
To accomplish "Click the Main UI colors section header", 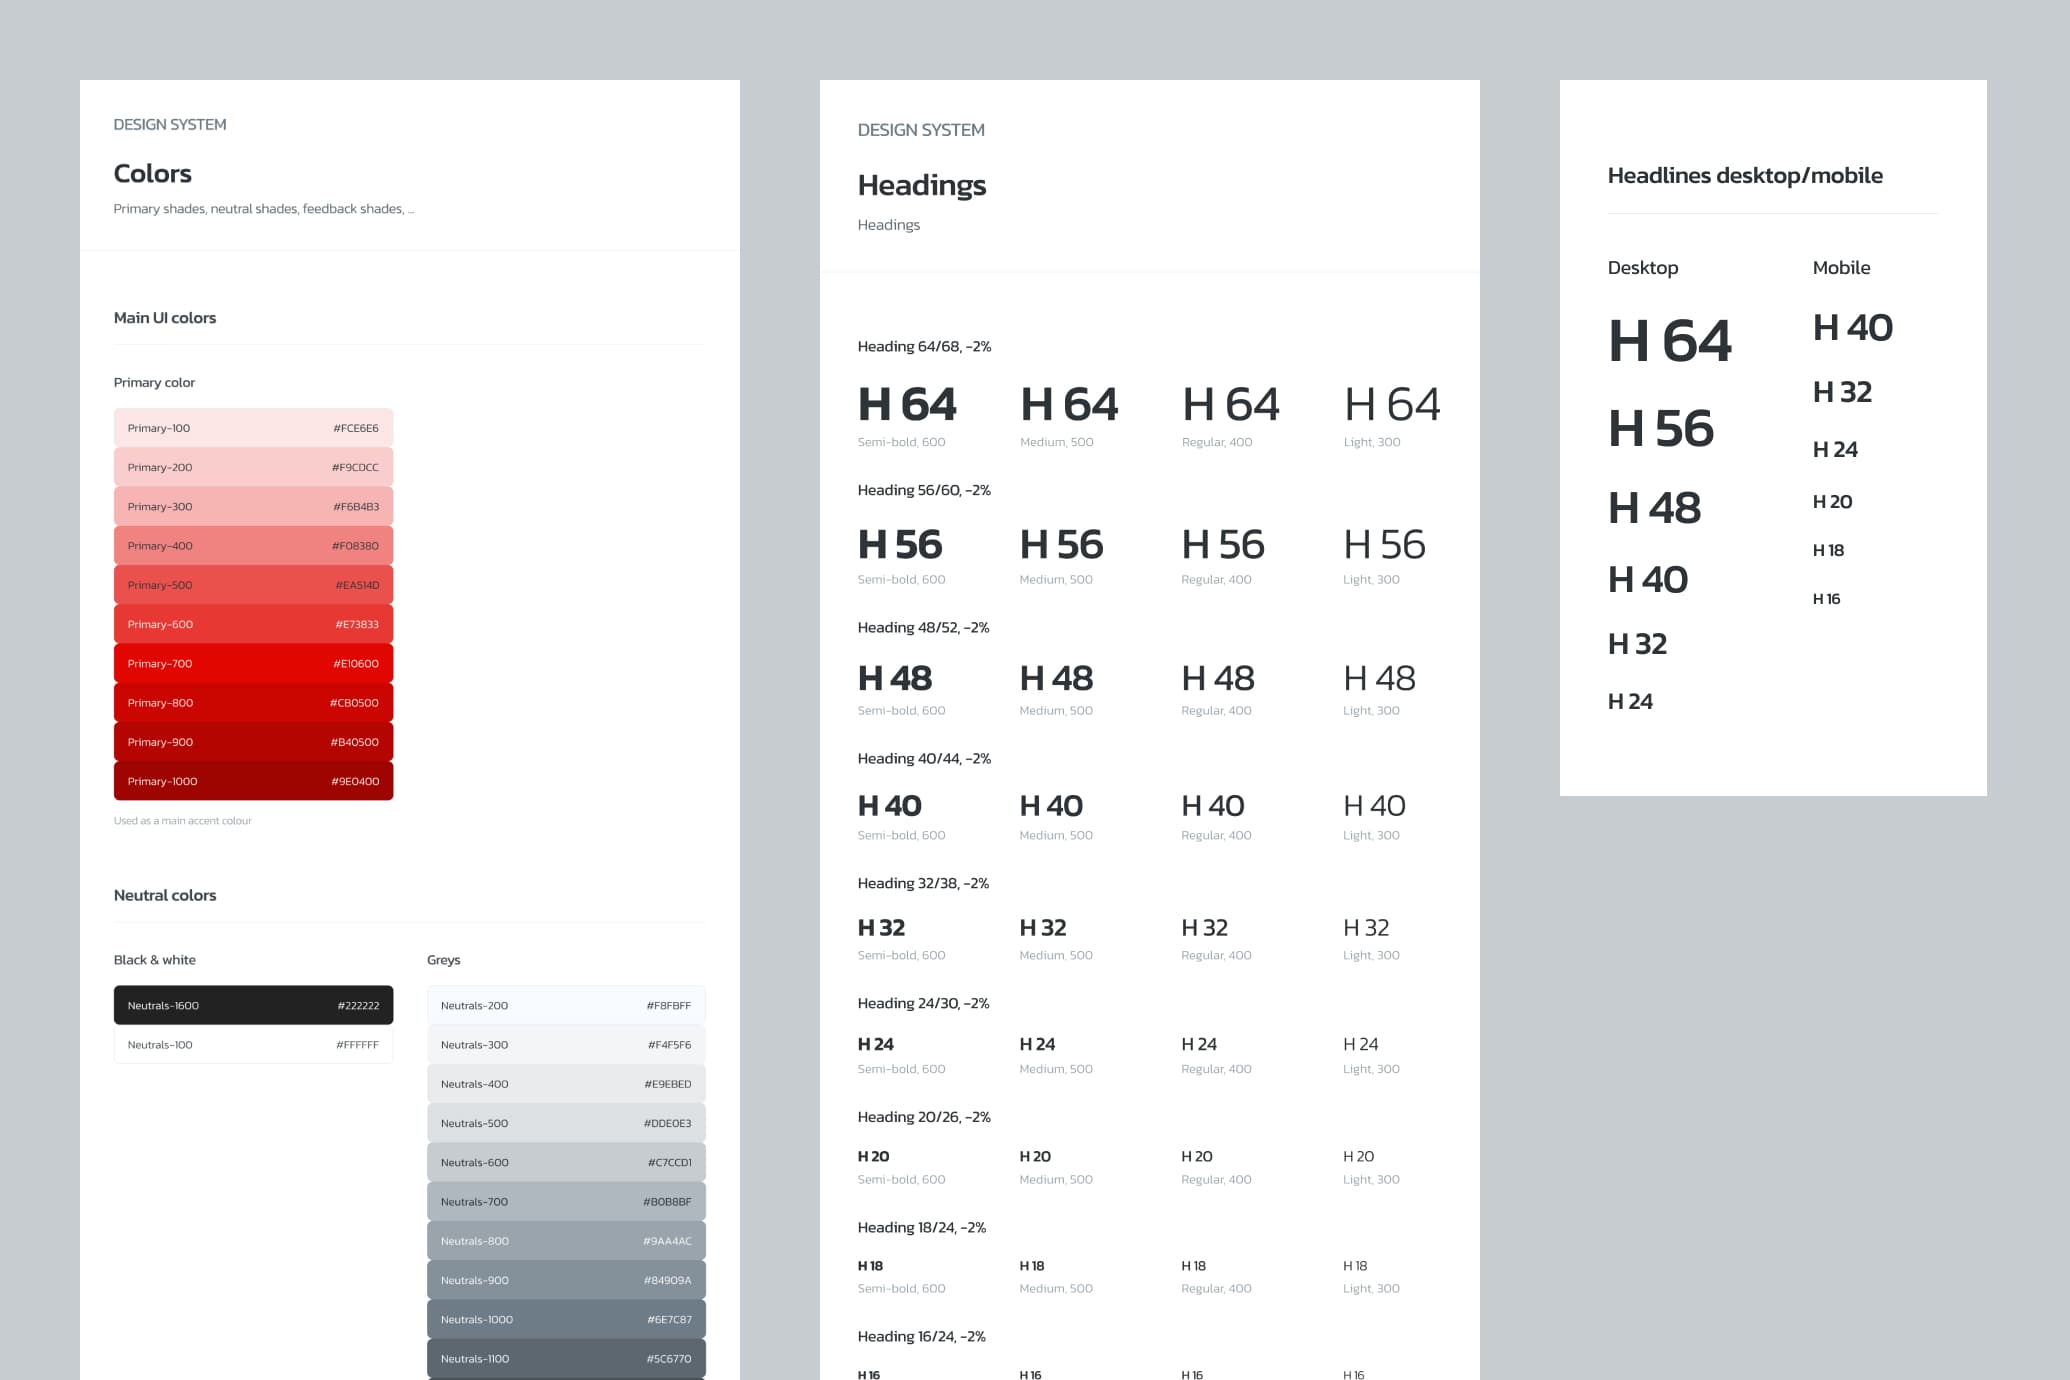I will coord(165,317).
